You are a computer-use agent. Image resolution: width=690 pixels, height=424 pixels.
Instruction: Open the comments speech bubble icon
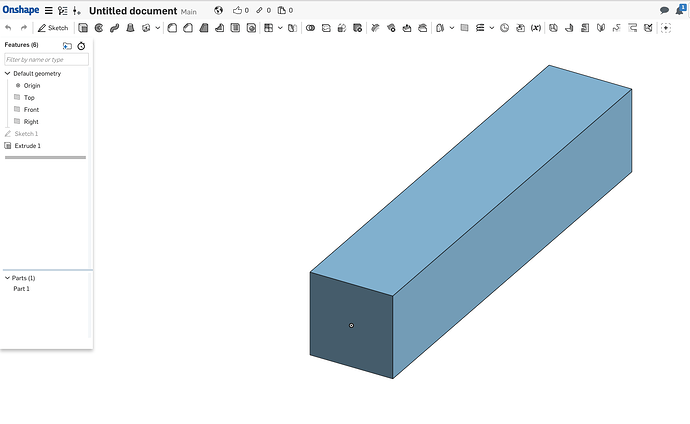tap(664, 11)
